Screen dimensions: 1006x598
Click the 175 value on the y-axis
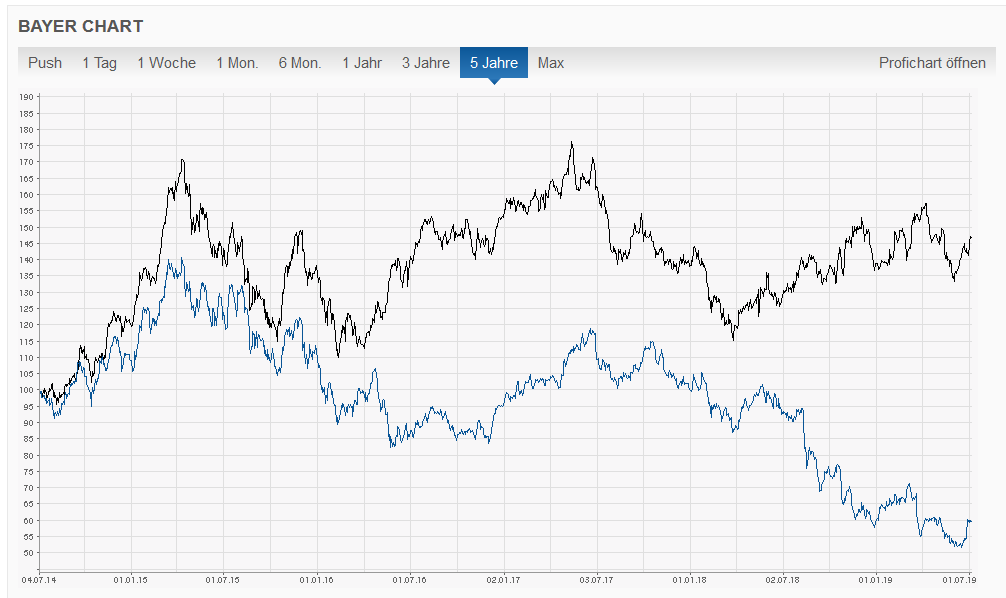(26, 146)
